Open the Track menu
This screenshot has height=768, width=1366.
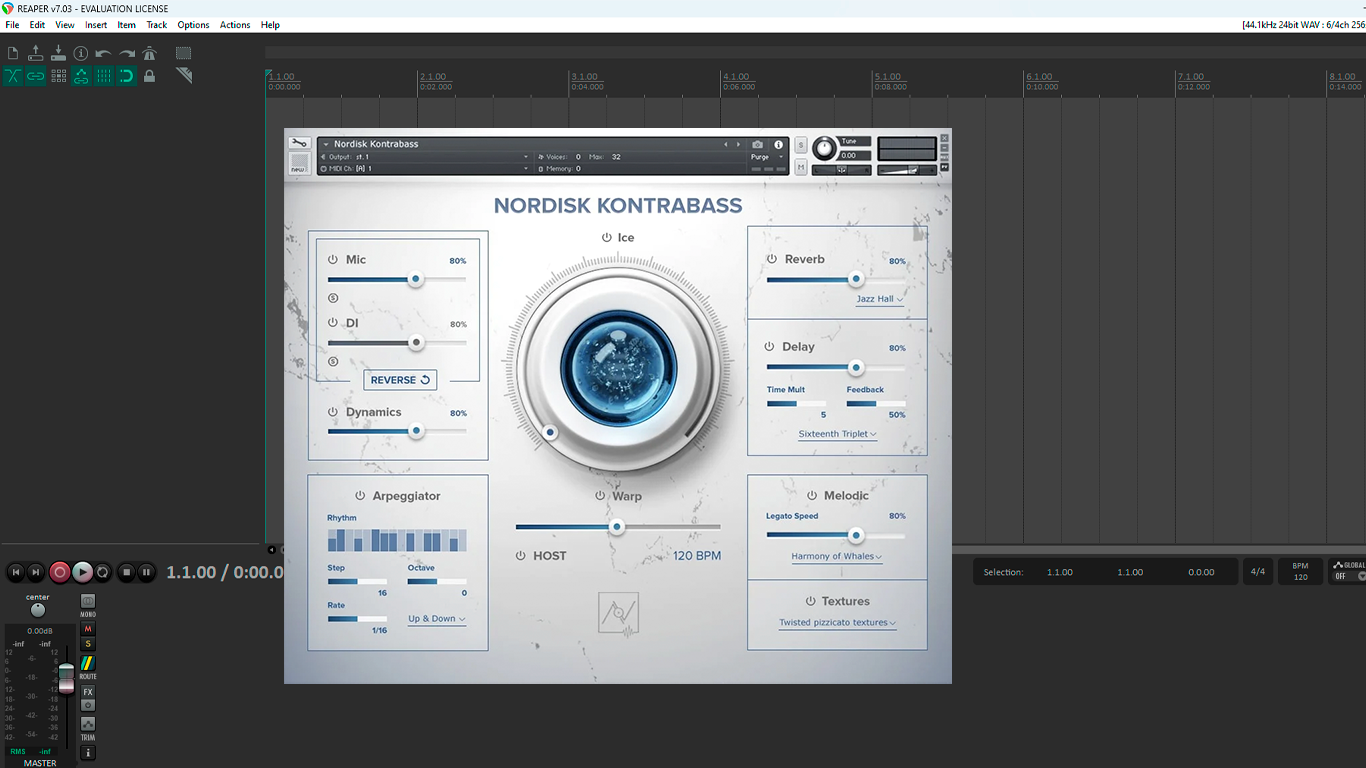pyautogui.click(x=157, y=25)
